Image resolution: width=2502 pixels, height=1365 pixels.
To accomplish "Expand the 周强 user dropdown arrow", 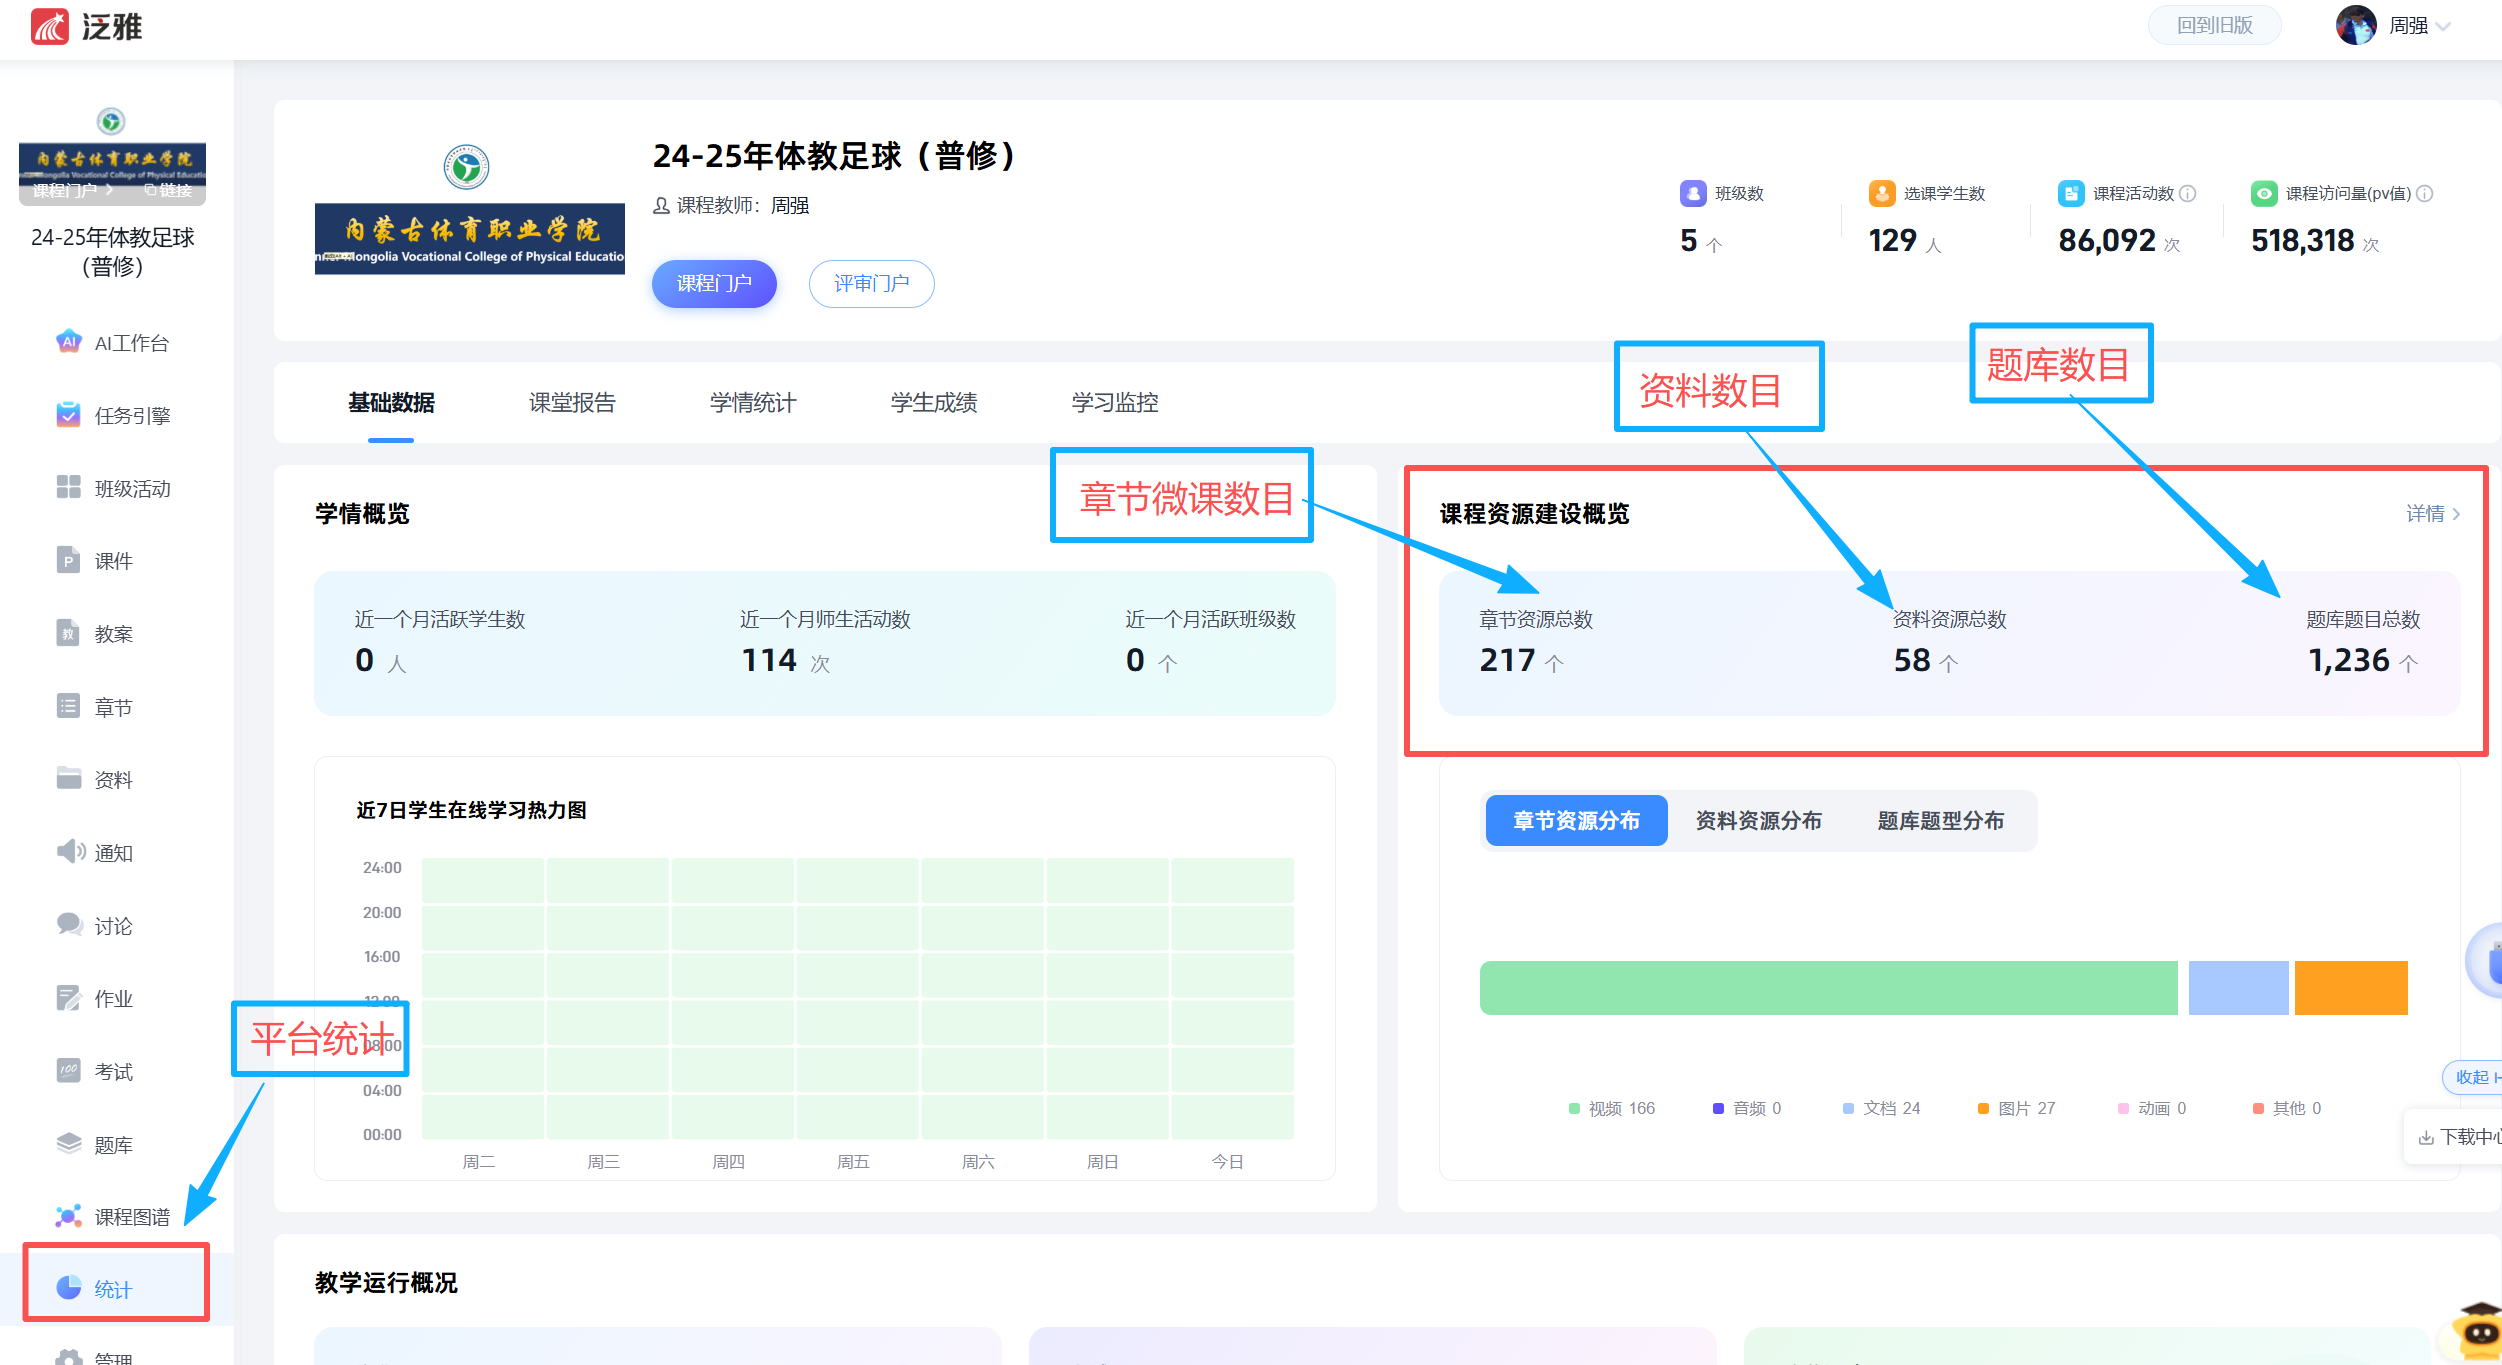I will tap(2444, 26).
